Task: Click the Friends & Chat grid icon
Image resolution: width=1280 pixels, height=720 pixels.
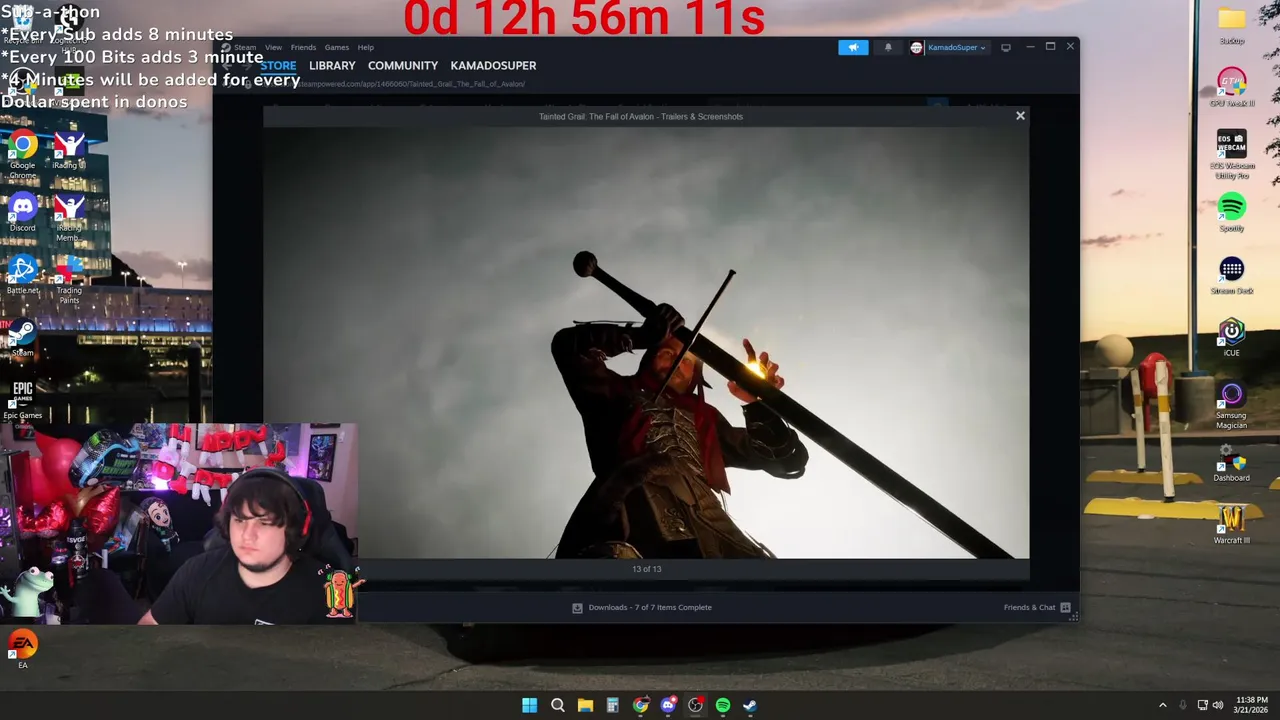Action: click(x=1065, y=607)
